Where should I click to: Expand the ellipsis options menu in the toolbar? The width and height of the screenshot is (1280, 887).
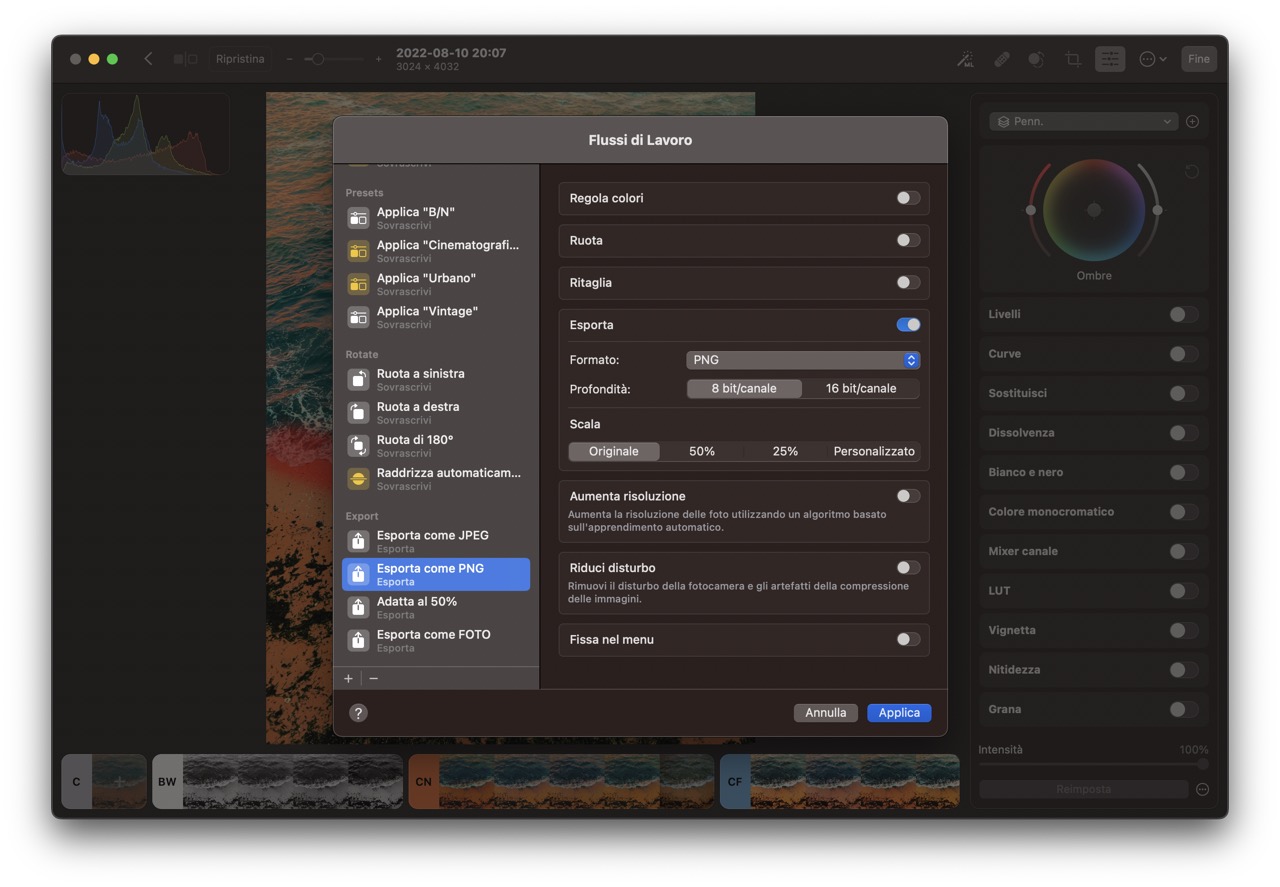(x=1148, y=59)
